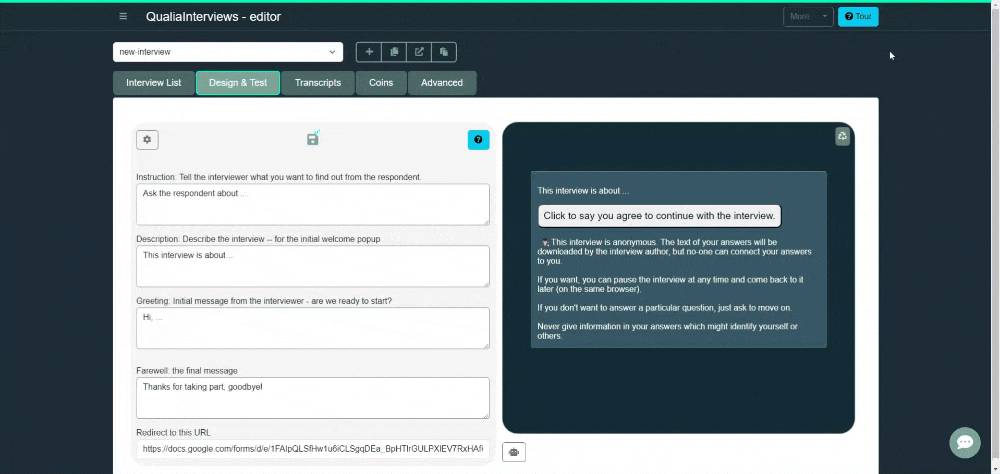Click the 'Redirect to this URL' label

tap(173, 433)
